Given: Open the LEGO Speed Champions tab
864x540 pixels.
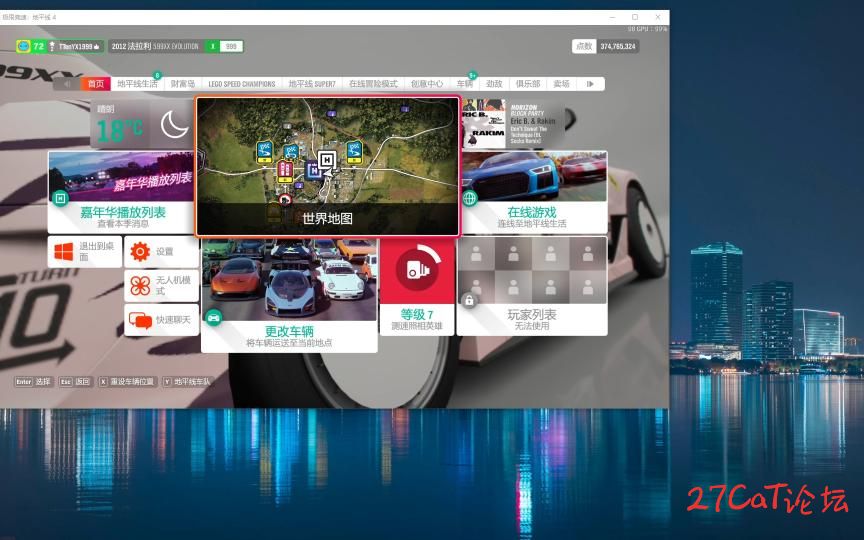Looking at the screenshot, I should pyautogui.click(x=241, y=84).
